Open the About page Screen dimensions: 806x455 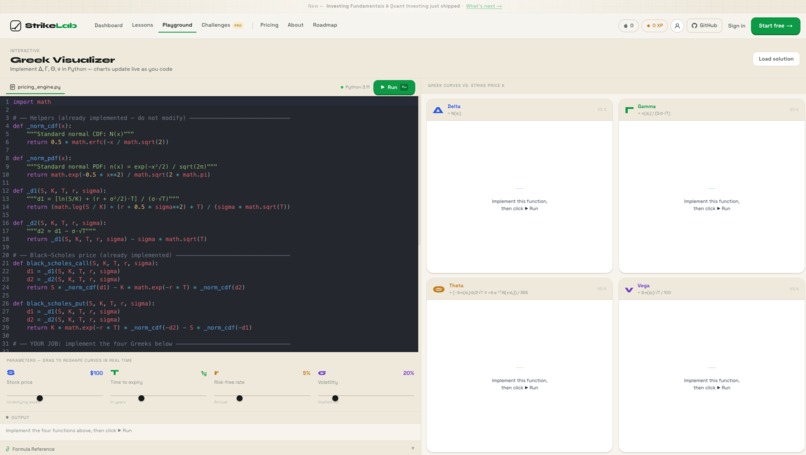296,25
